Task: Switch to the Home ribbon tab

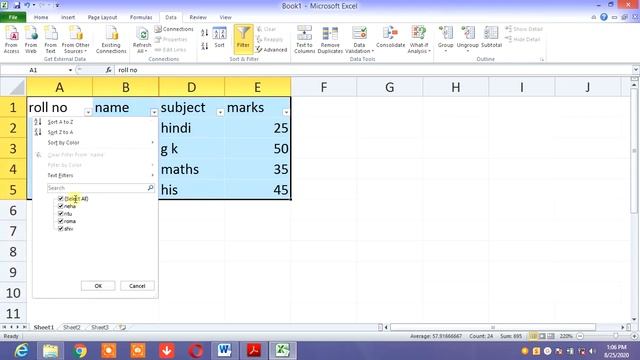Action: click(x=41, y=17)
